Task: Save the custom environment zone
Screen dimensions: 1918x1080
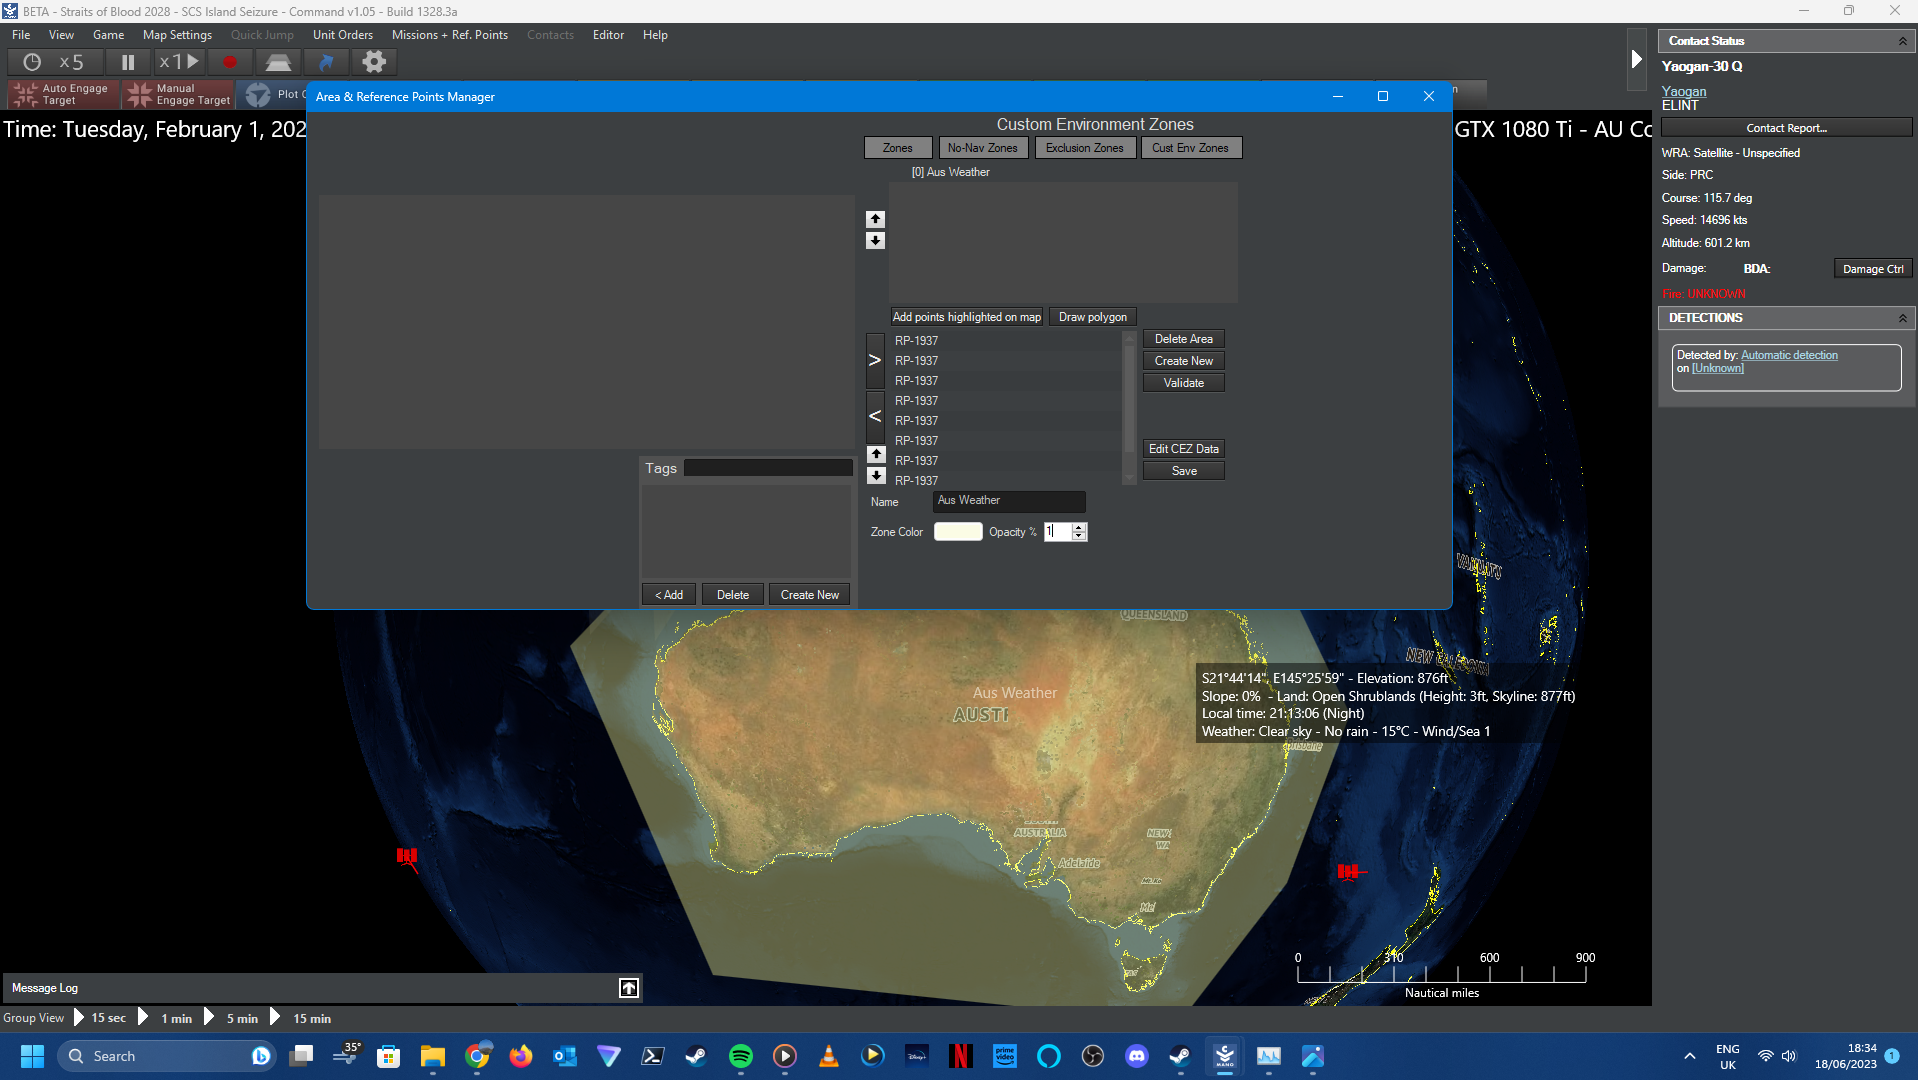Action: point(1184,471)
